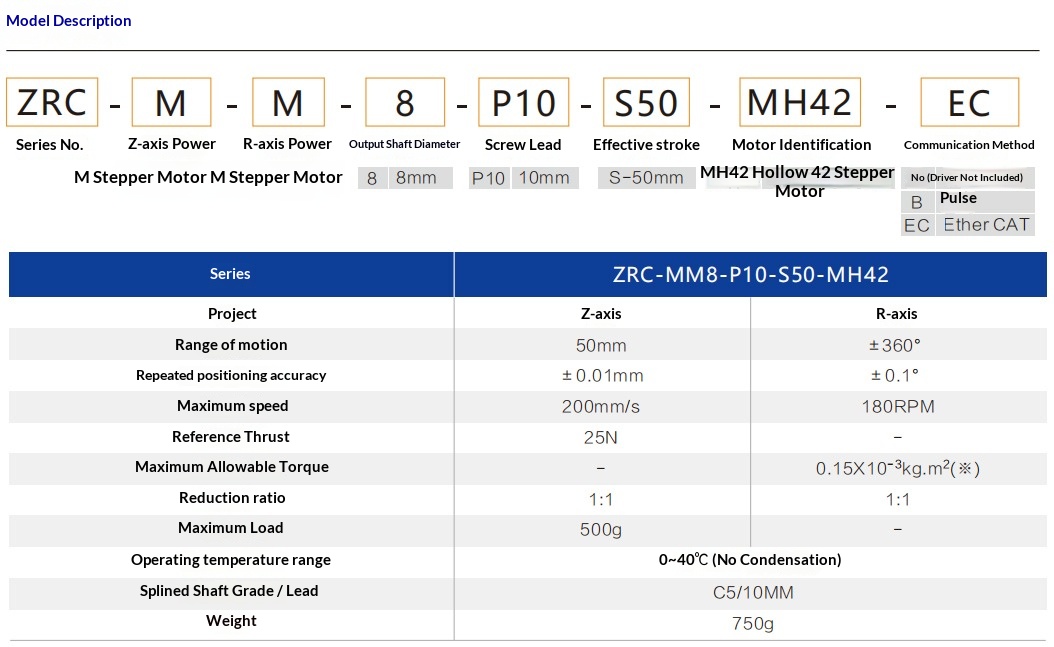
Task: Click the C5/10MM value
Action: (x=753, y=593)
